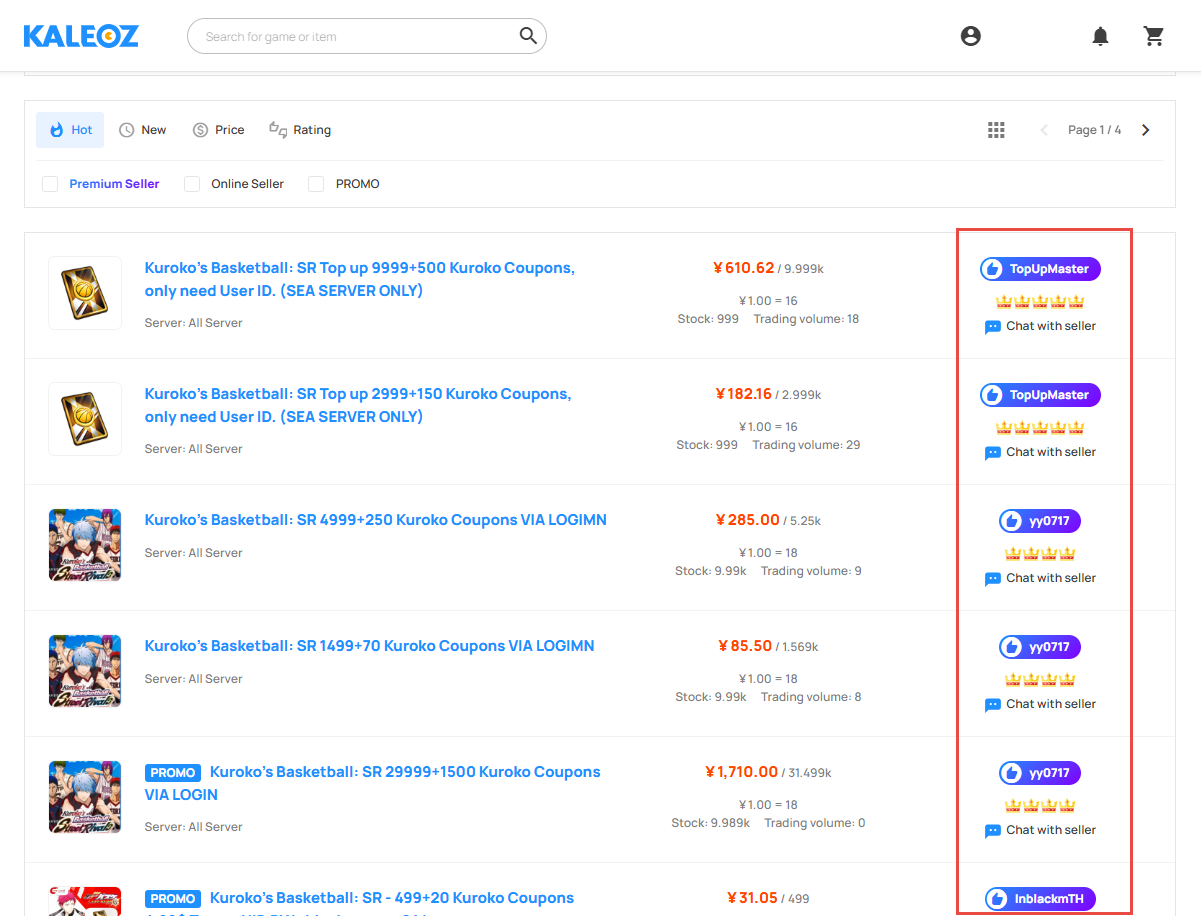Sort listings by New
The height and width of the screenshot is (916, 1201).
point(142,130)
